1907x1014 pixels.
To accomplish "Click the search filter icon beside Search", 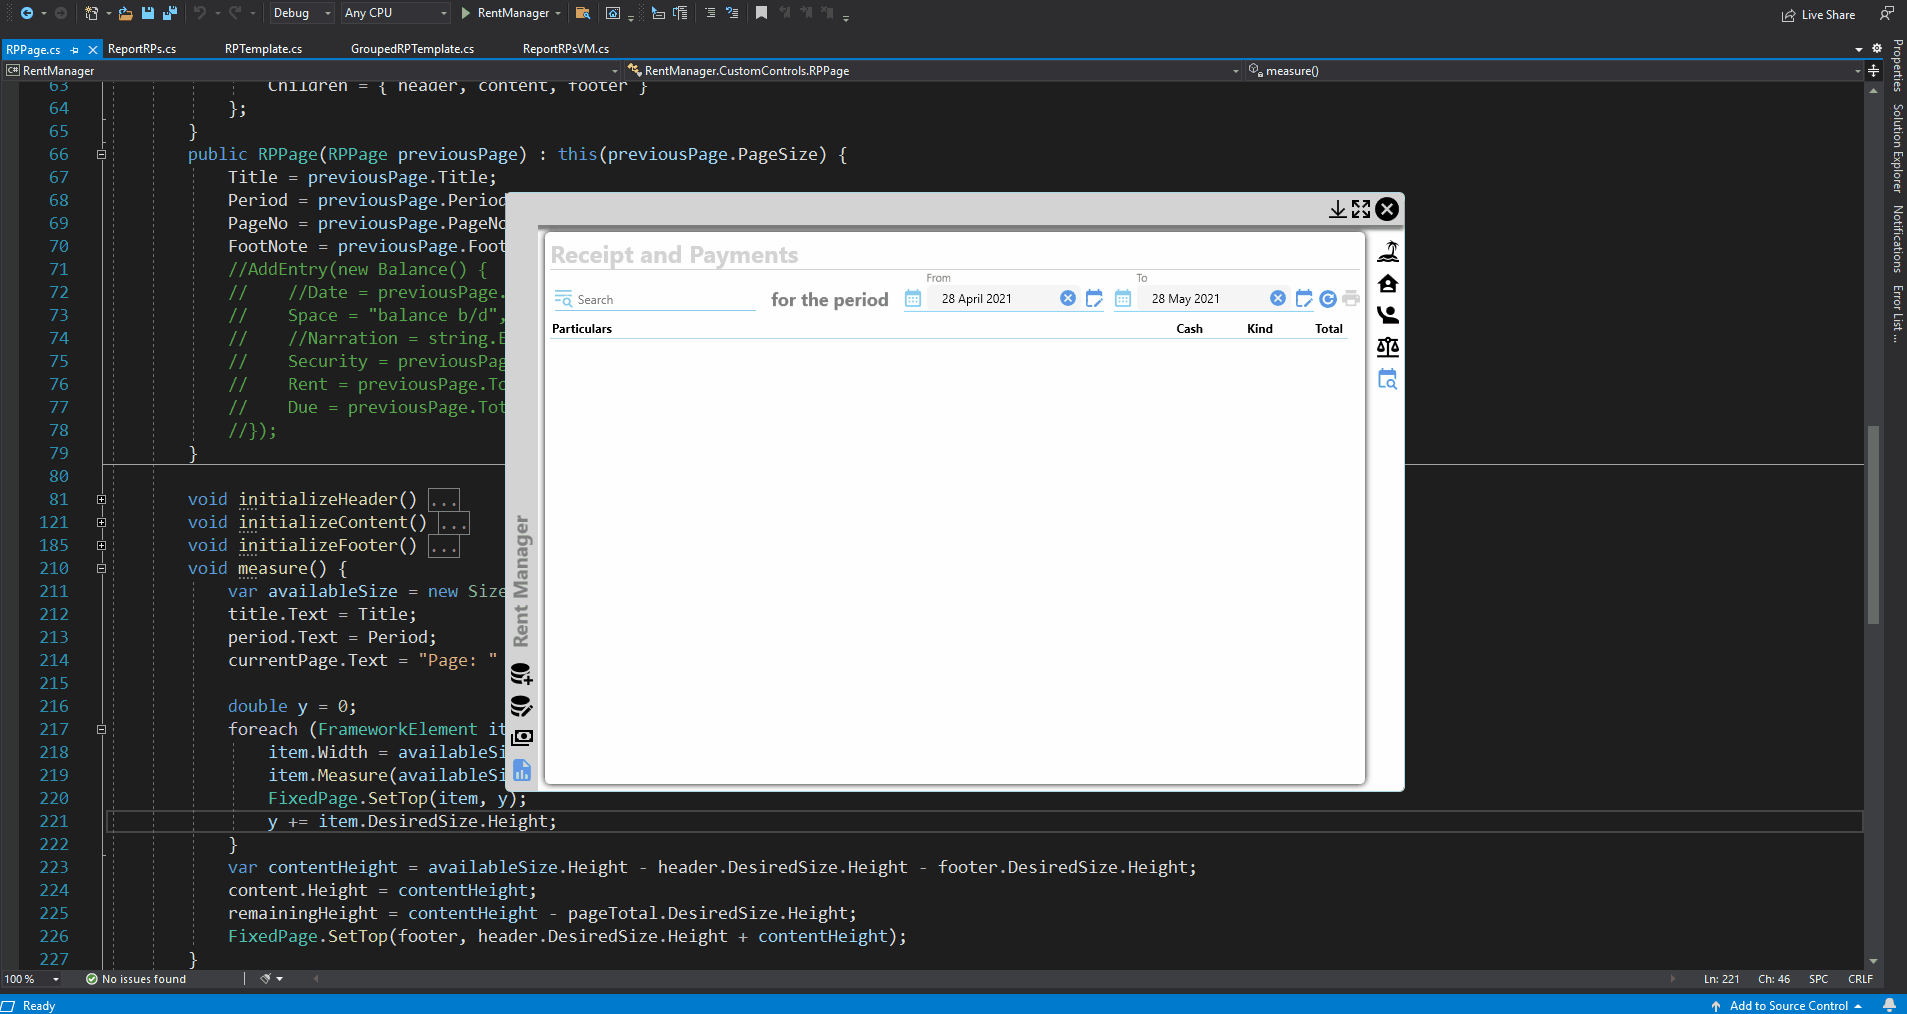I will (563, 299).
